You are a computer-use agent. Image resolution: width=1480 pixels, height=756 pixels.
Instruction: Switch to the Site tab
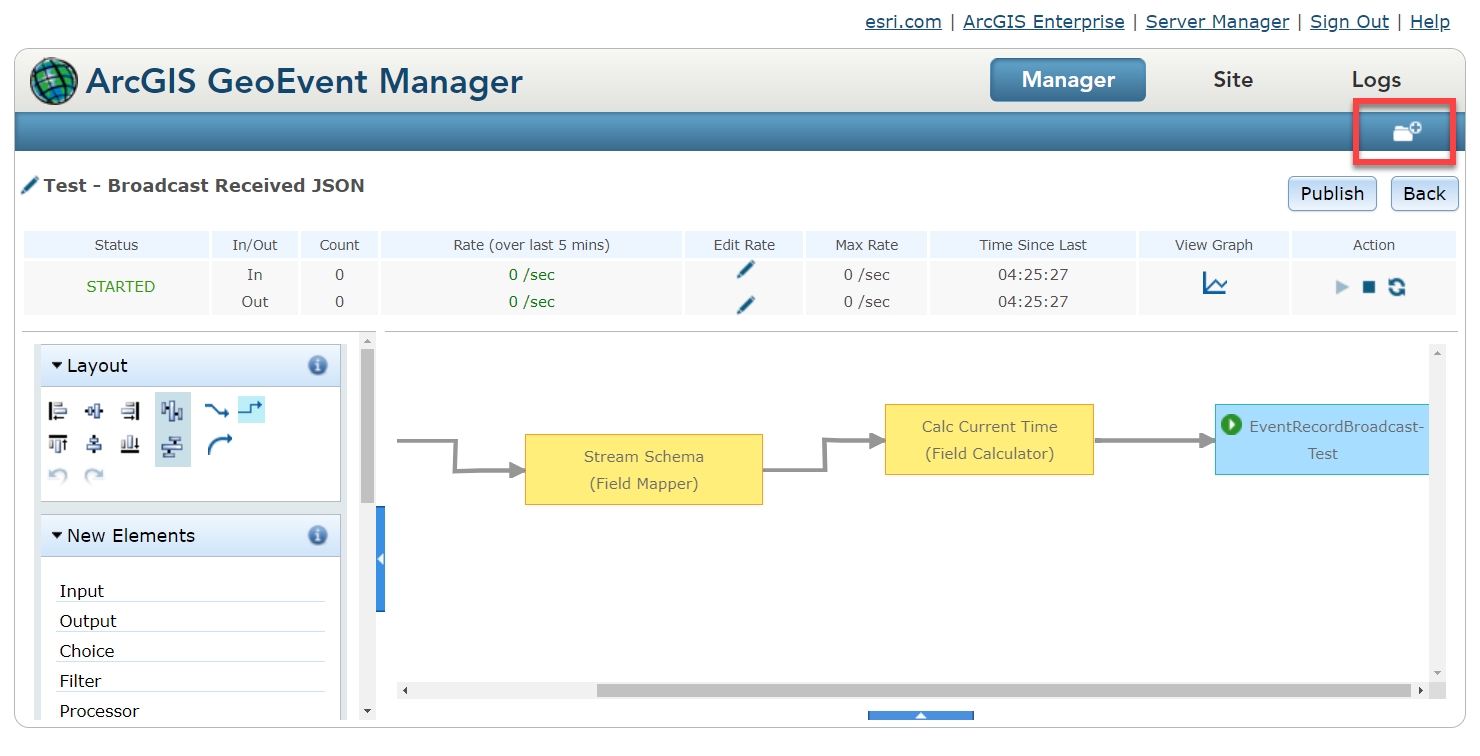[x=1232, y=80]
